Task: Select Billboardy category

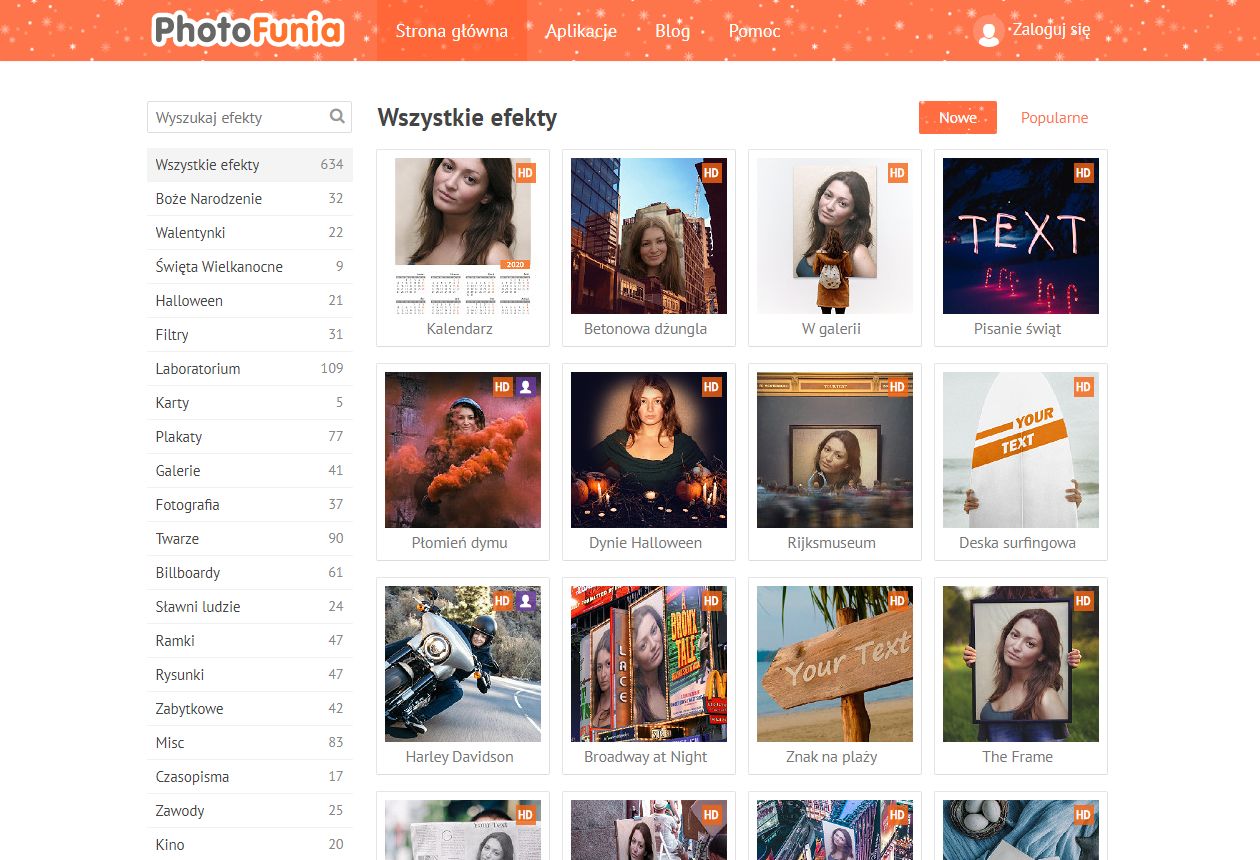Action: (x=249, y=573)
